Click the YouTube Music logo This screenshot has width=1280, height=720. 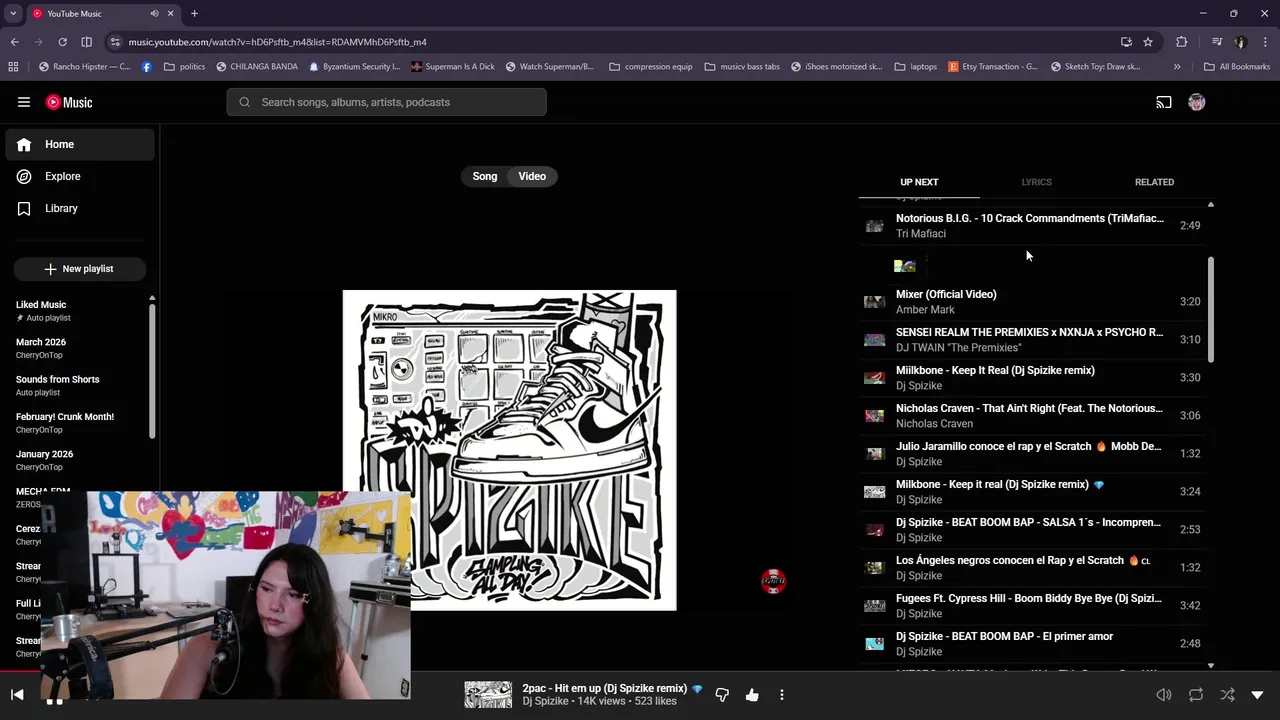tap(69, 102)
